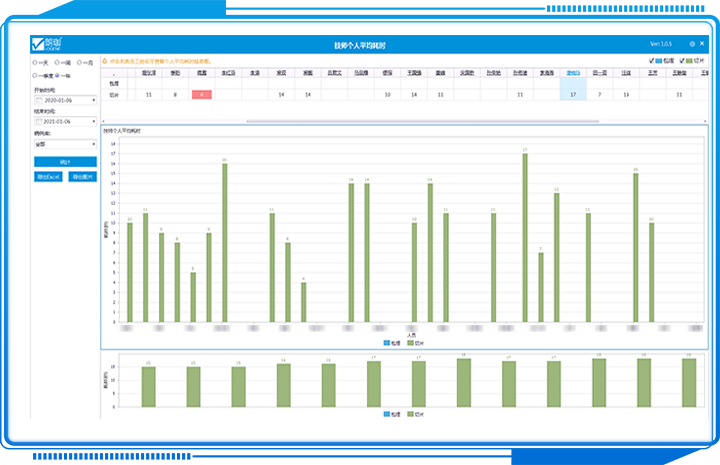Uncheck the 切片 series checkbox
This screenshot has height=465, width=720.
coord(683,61)
